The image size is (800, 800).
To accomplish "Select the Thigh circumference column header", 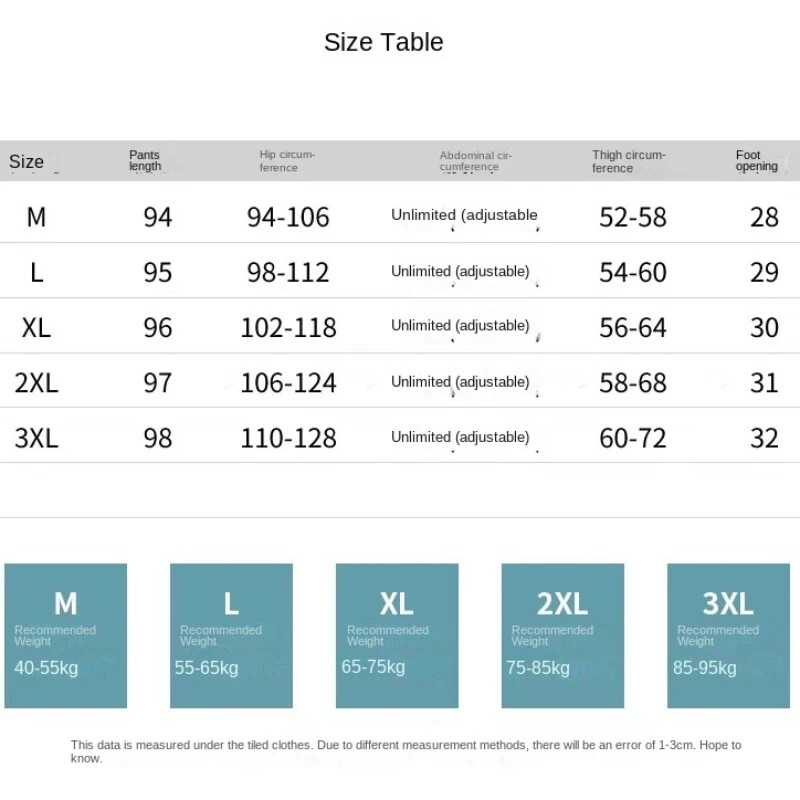I will point(628,161).
